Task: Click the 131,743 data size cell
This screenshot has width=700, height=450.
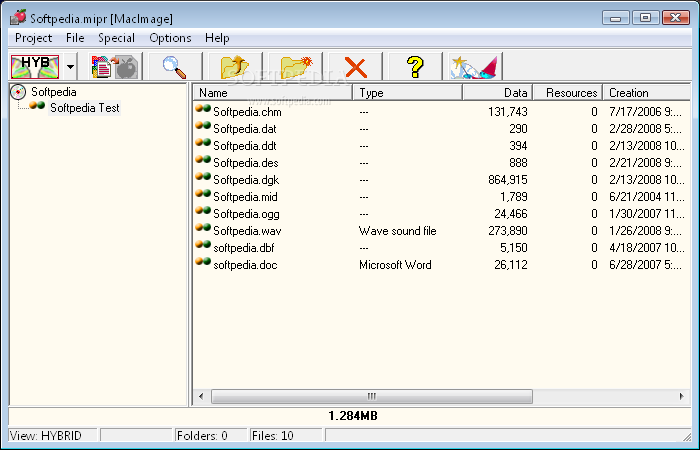Action: click(508, 112)
